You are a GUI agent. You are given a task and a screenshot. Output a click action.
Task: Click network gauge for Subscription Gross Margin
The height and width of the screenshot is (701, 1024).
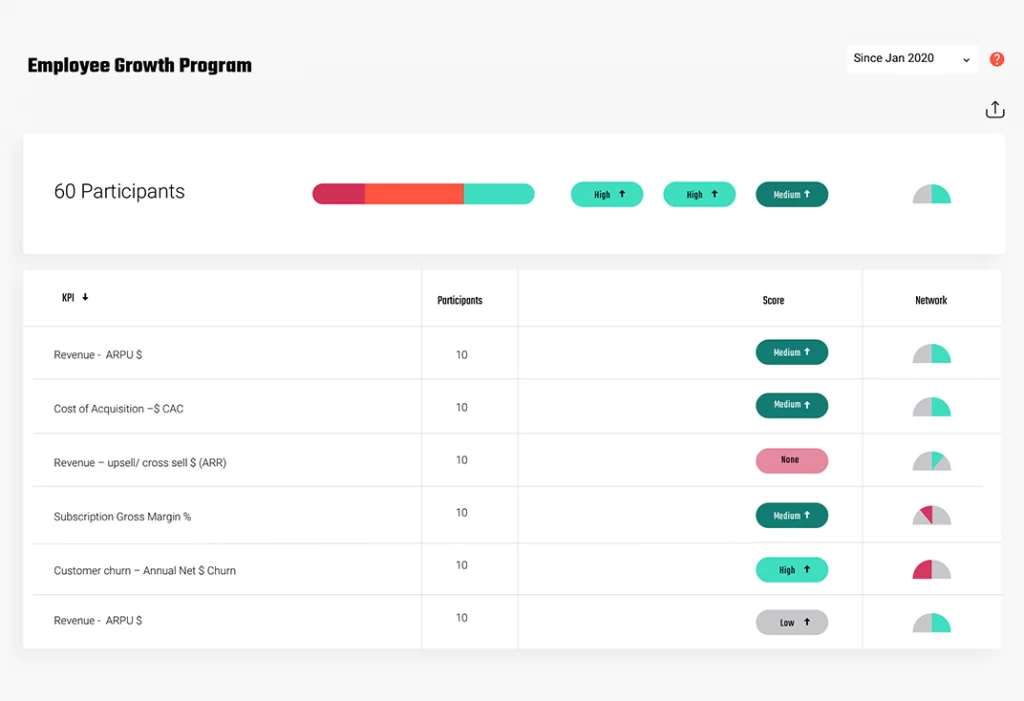point(931,515)
